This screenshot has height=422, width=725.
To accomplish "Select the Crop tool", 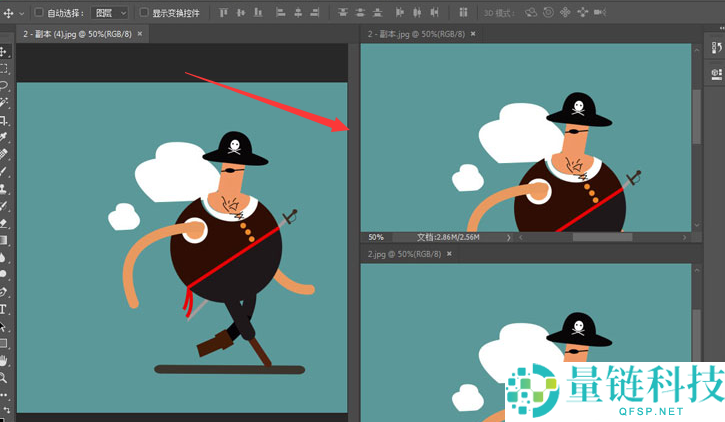I will 5,119.
